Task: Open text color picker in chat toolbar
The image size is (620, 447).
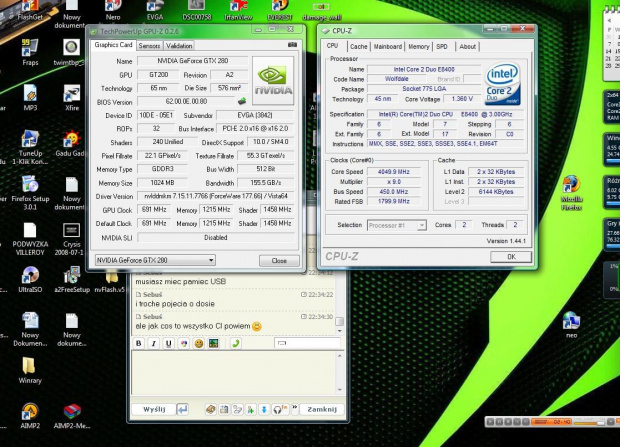Action: tap(183, 343)
